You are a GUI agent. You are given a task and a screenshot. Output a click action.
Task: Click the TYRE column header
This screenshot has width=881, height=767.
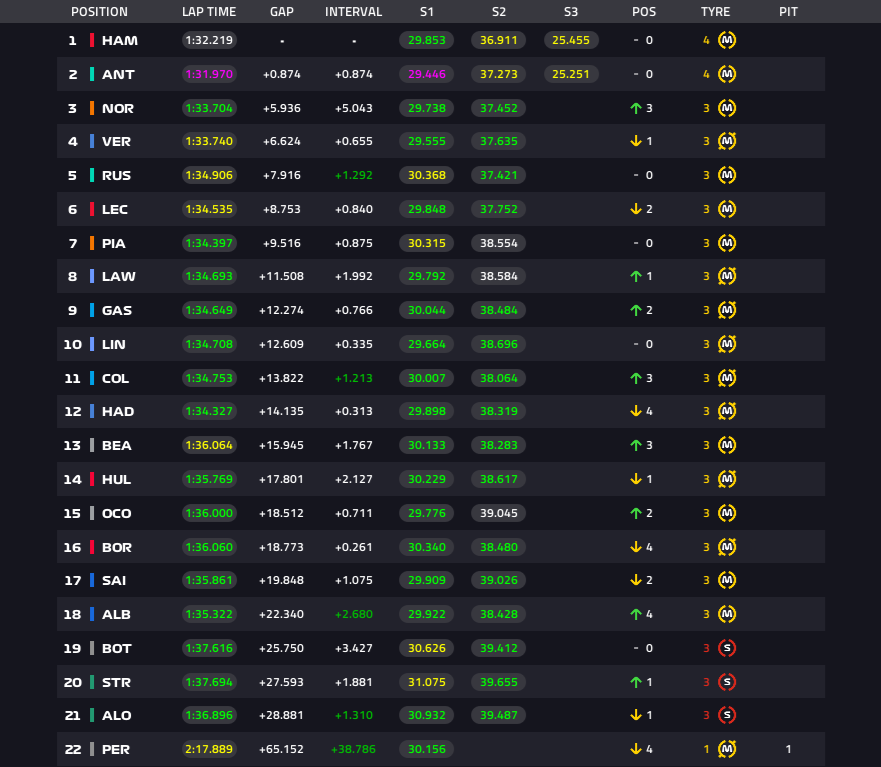[x=715, y=12]
